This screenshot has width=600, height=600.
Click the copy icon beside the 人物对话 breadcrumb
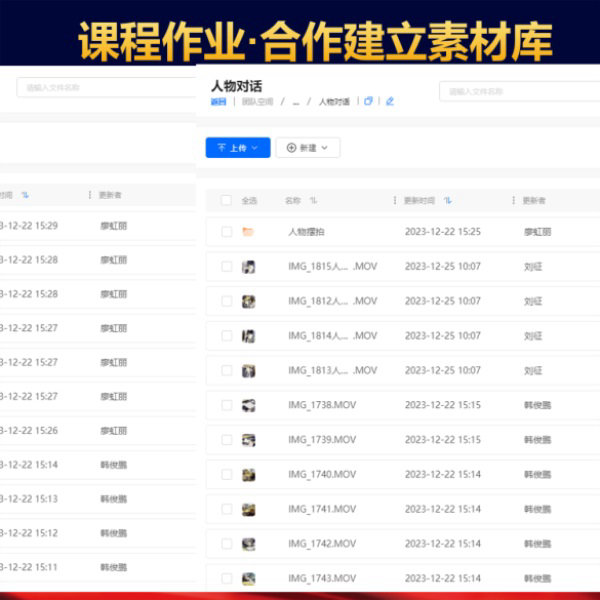click(369, 101)
